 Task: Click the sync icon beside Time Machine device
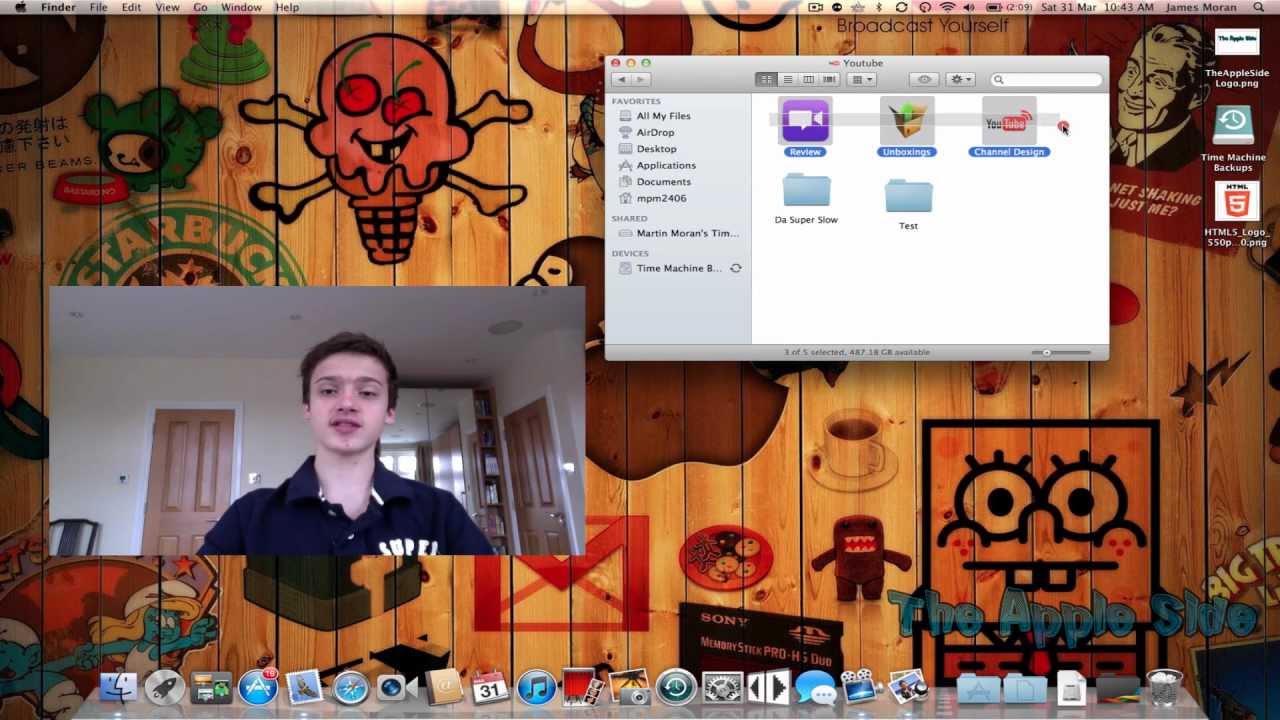[736, 268]
